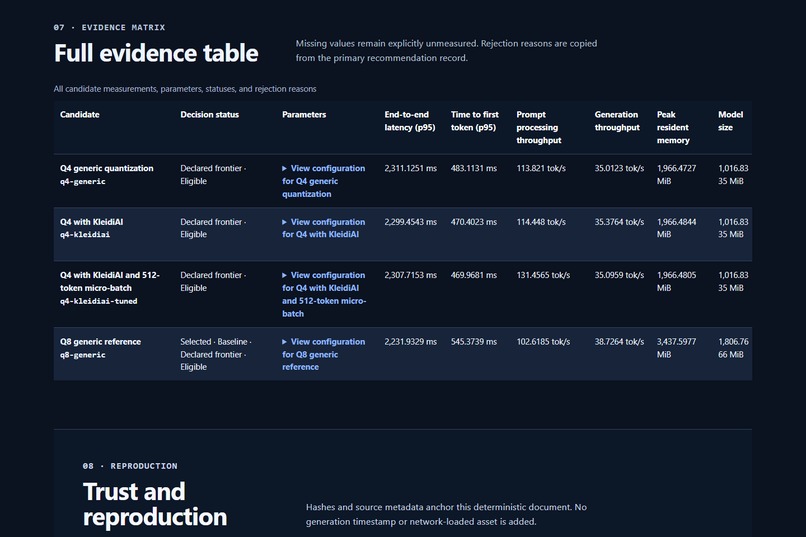Screen dimensions: 806x537
Task: Click the 35.0959 tok/s generation value
Action: click(619, 275)
